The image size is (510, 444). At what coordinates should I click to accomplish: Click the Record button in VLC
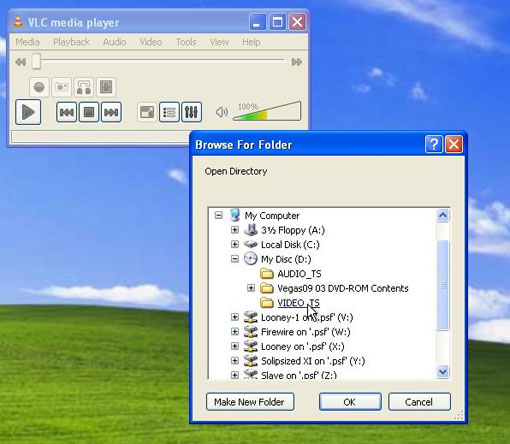point(39,87)
